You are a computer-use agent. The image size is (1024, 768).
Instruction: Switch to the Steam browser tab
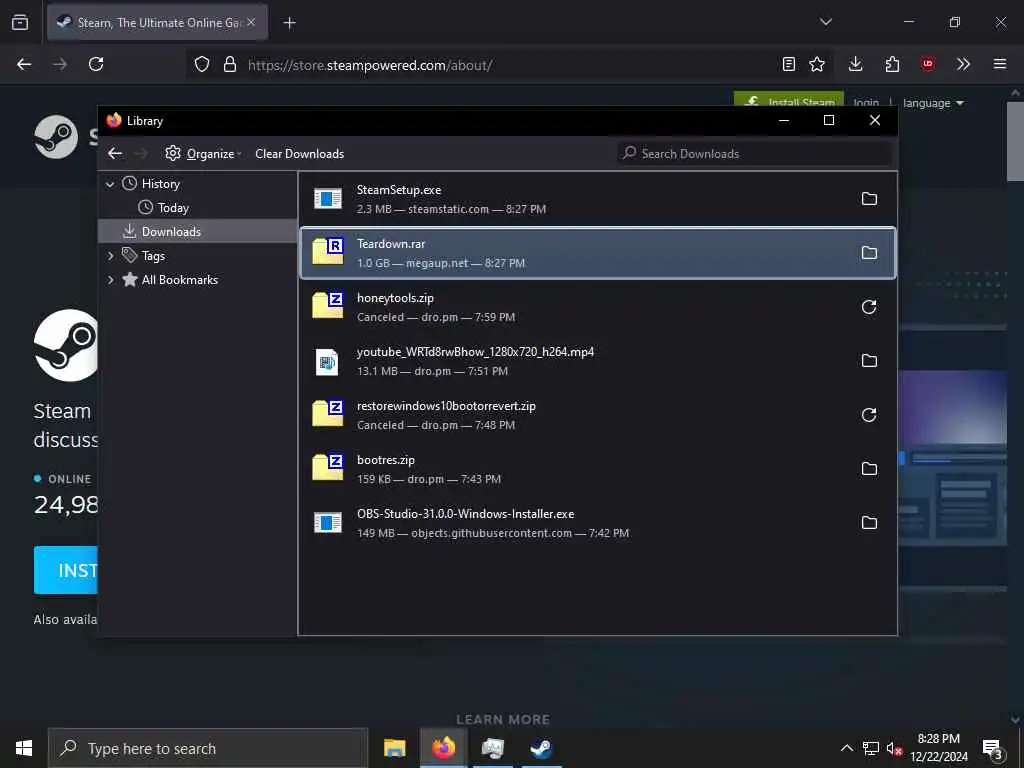[x=157, y=22]
